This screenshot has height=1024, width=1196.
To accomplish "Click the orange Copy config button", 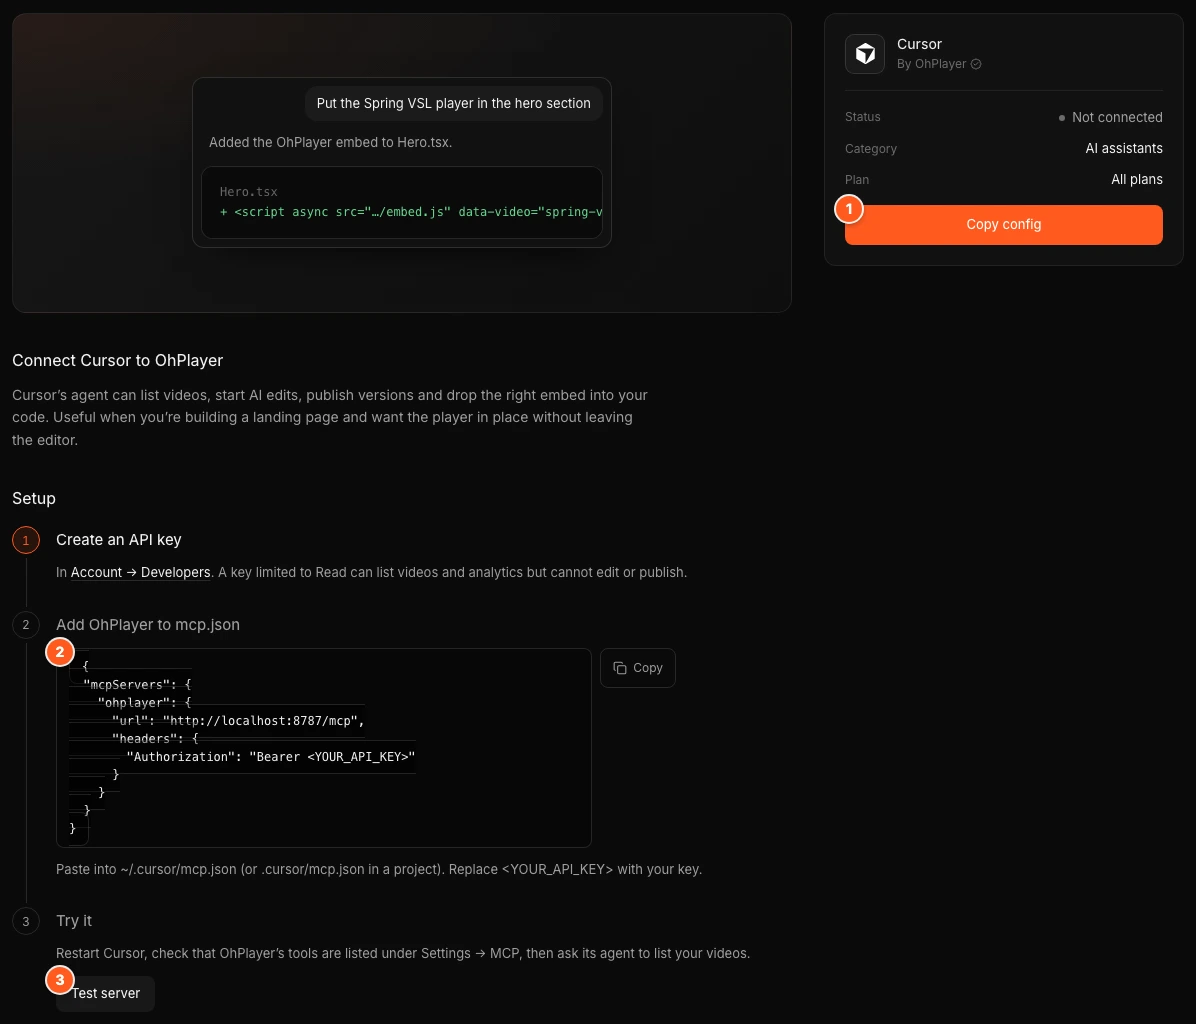I will coord(1003,224).
